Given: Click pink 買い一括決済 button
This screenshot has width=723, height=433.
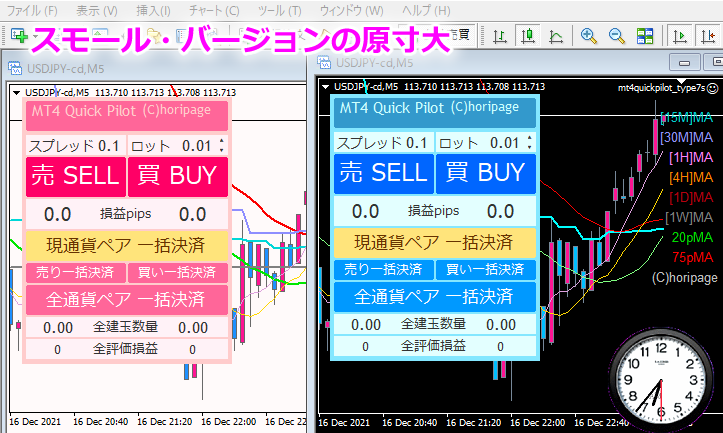Looking at the screenshot, I should (x=178, y=273).
